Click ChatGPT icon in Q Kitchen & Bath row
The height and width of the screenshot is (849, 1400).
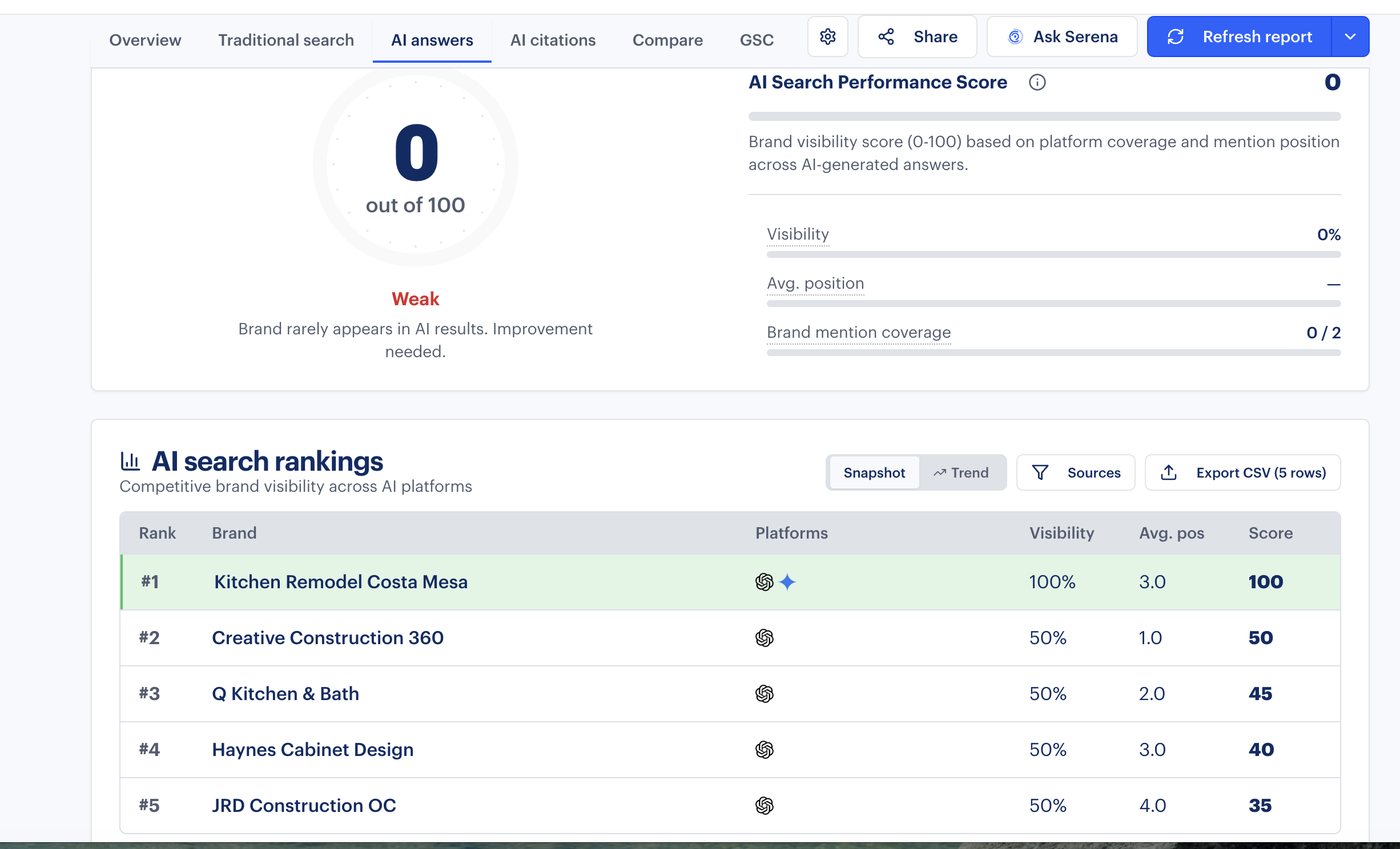point(765,694)
